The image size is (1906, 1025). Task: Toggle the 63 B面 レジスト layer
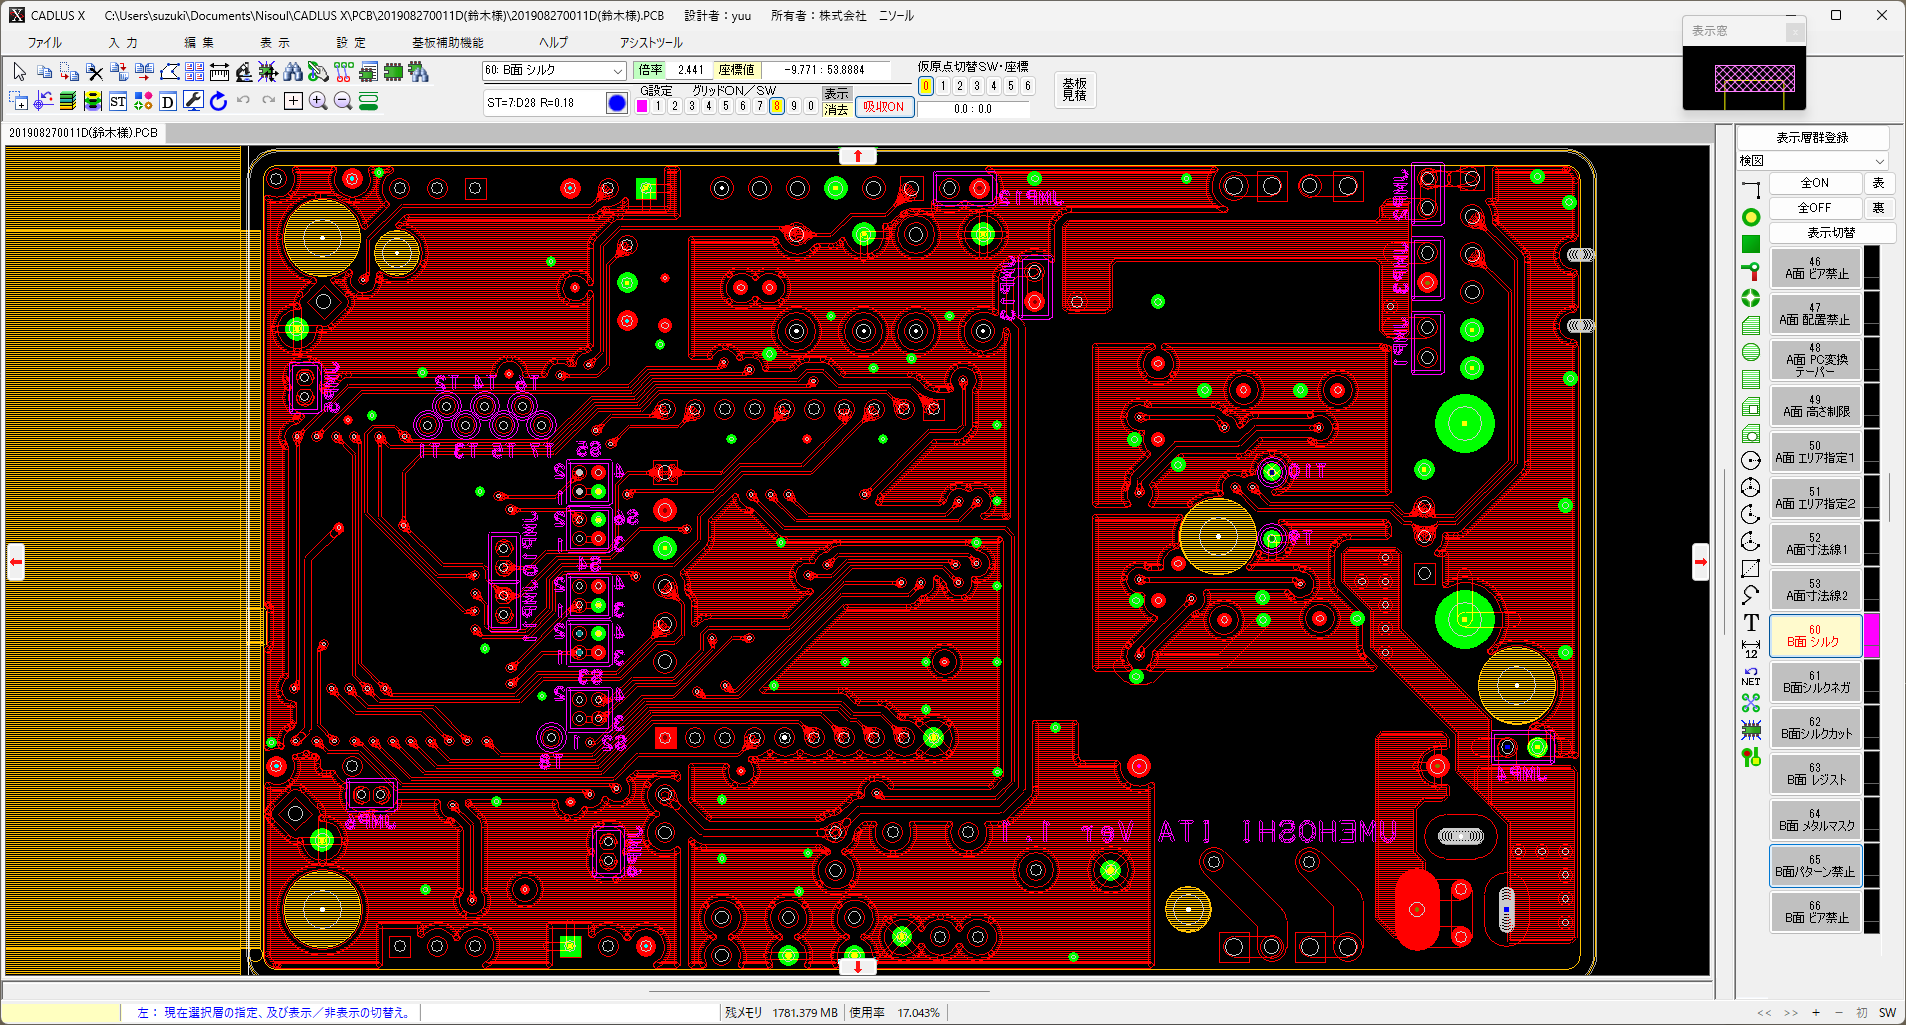(1815, 774)
